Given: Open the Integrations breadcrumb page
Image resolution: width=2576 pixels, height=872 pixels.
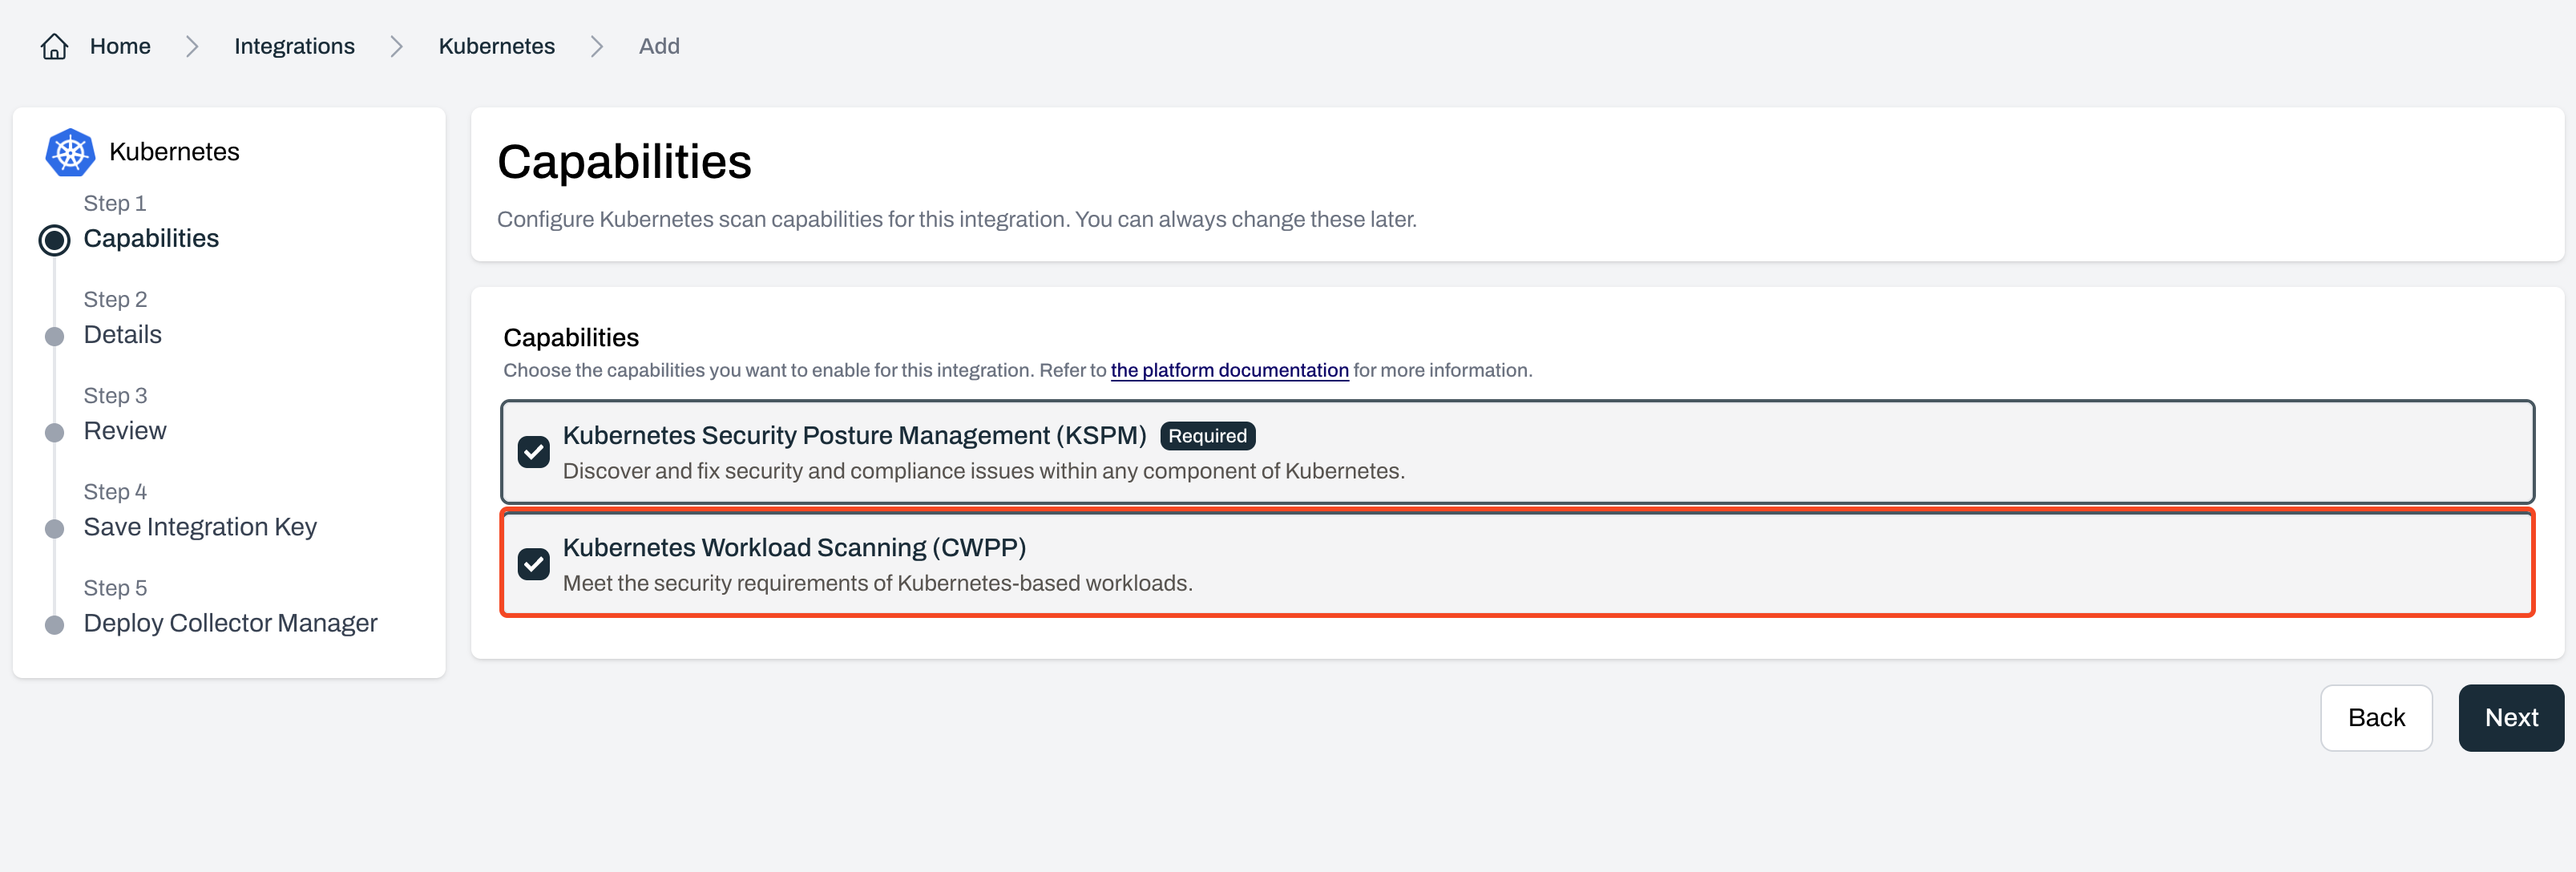Looking at the screenshot, I should (294, 46).
